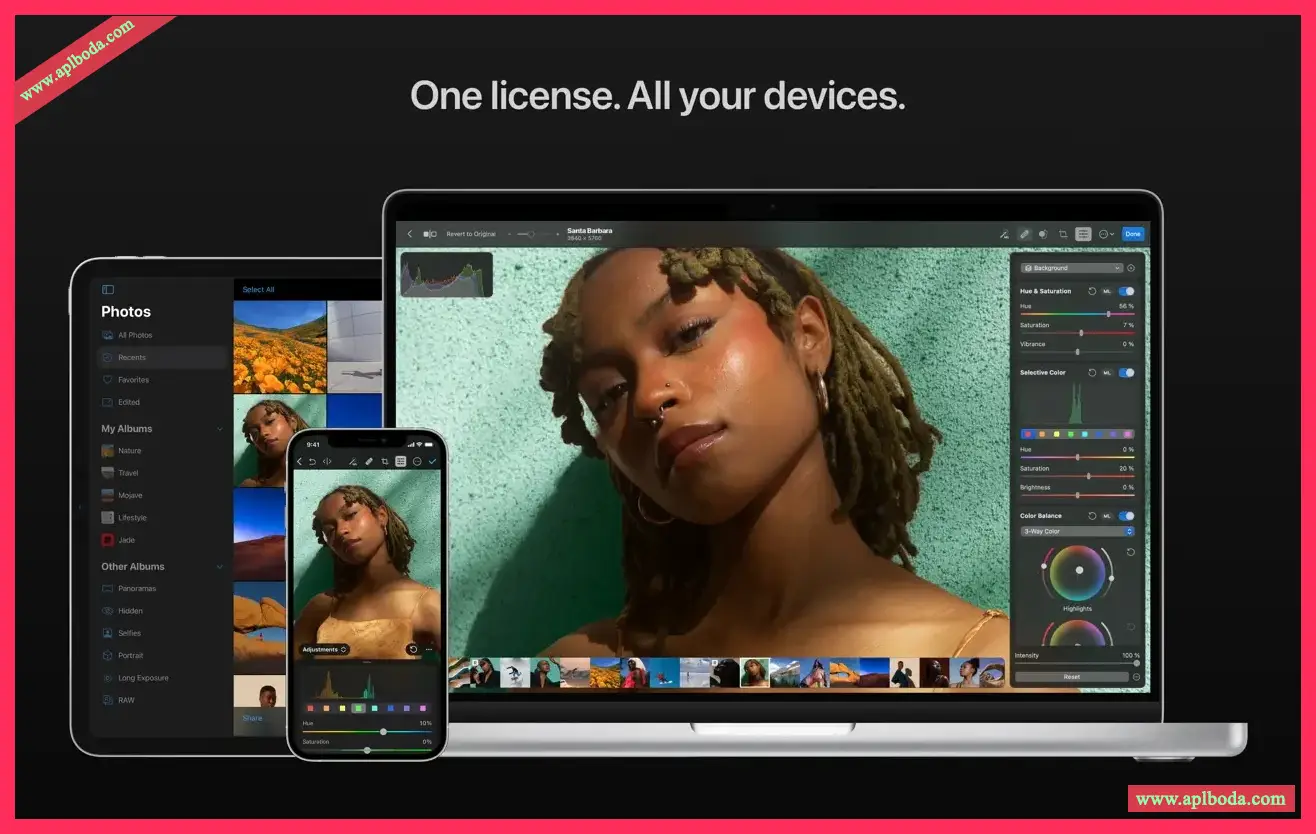
Task: Open the 3-Way Color dropdown
Action: (x=1077, y=531)
